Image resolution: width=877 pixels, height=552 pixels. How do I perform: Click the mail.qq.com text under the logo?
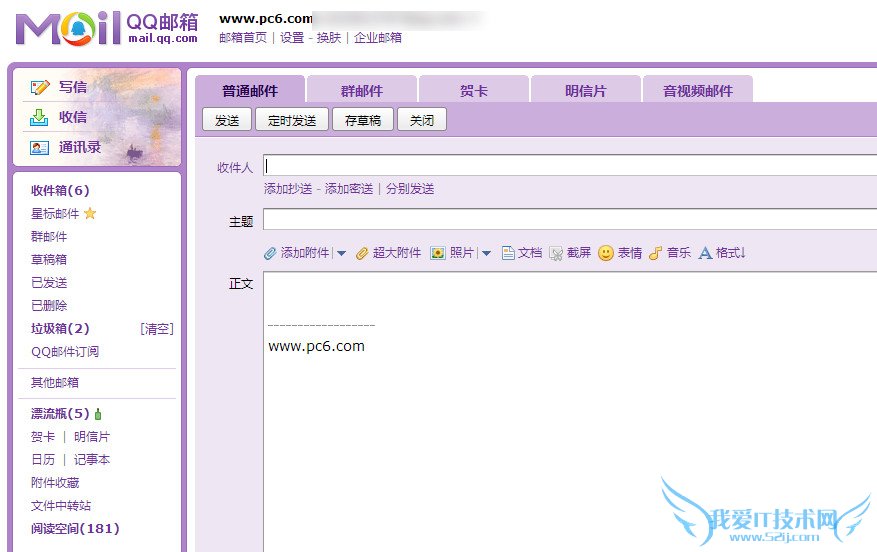point(163,39)
